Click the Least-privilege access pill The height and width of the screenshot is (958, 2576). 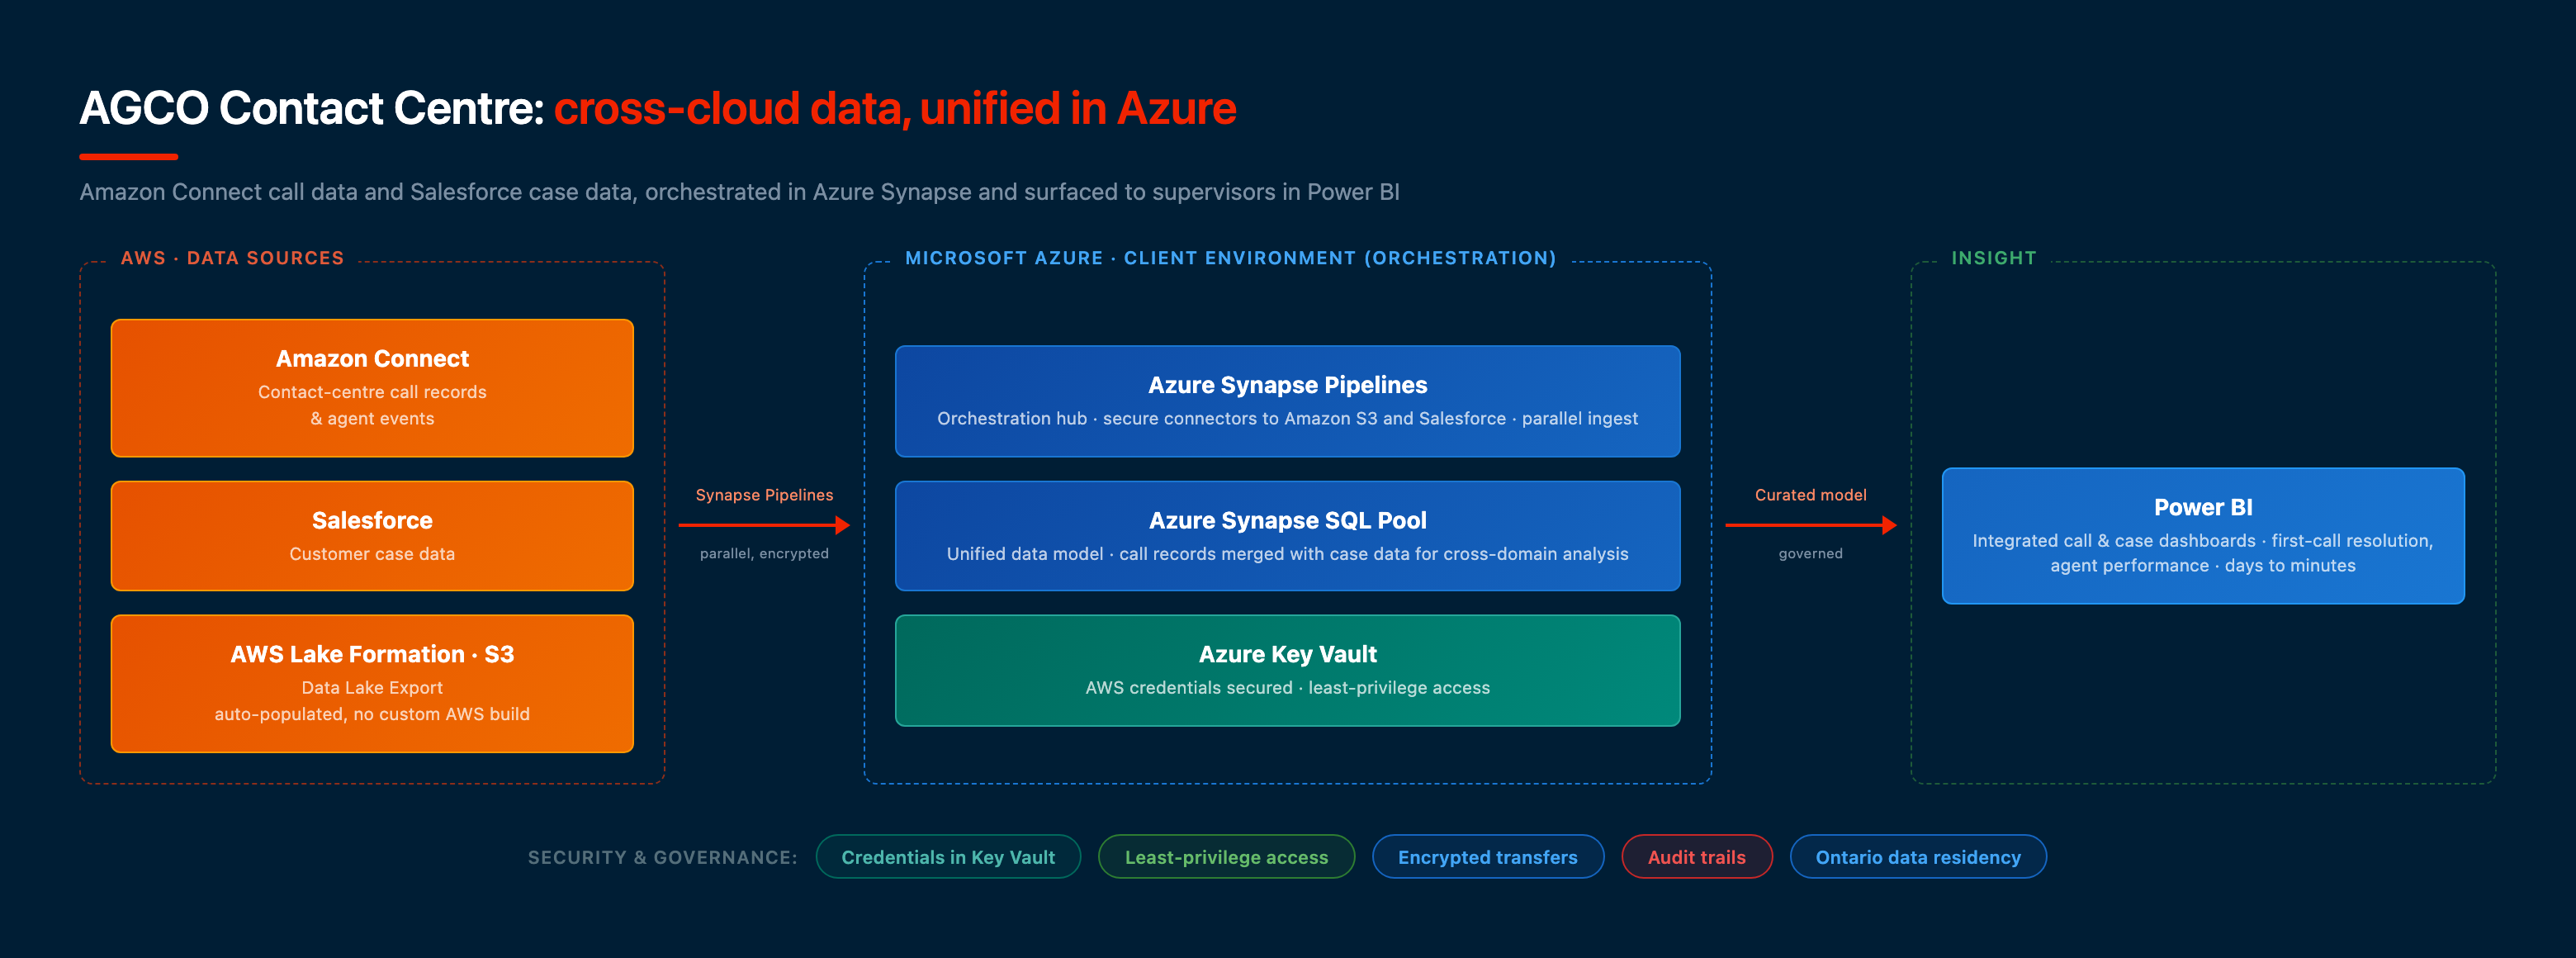pos(1226,857)
